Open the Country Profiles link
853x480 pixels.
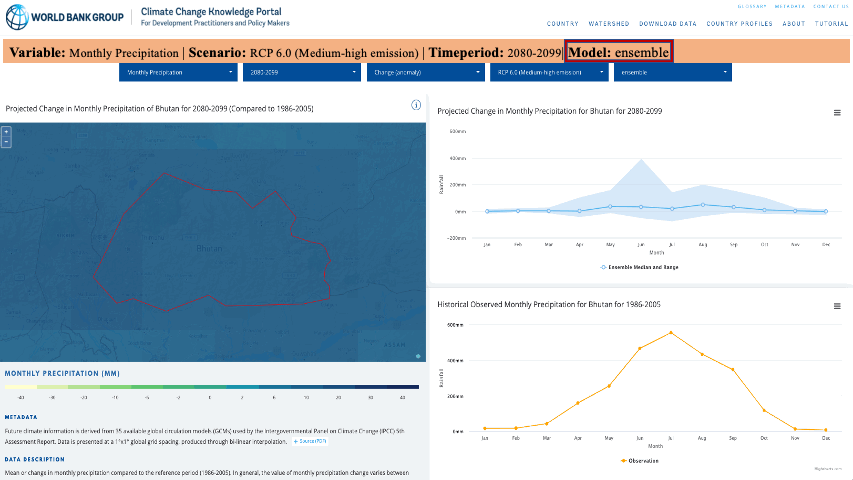click(x=739, y=23)
